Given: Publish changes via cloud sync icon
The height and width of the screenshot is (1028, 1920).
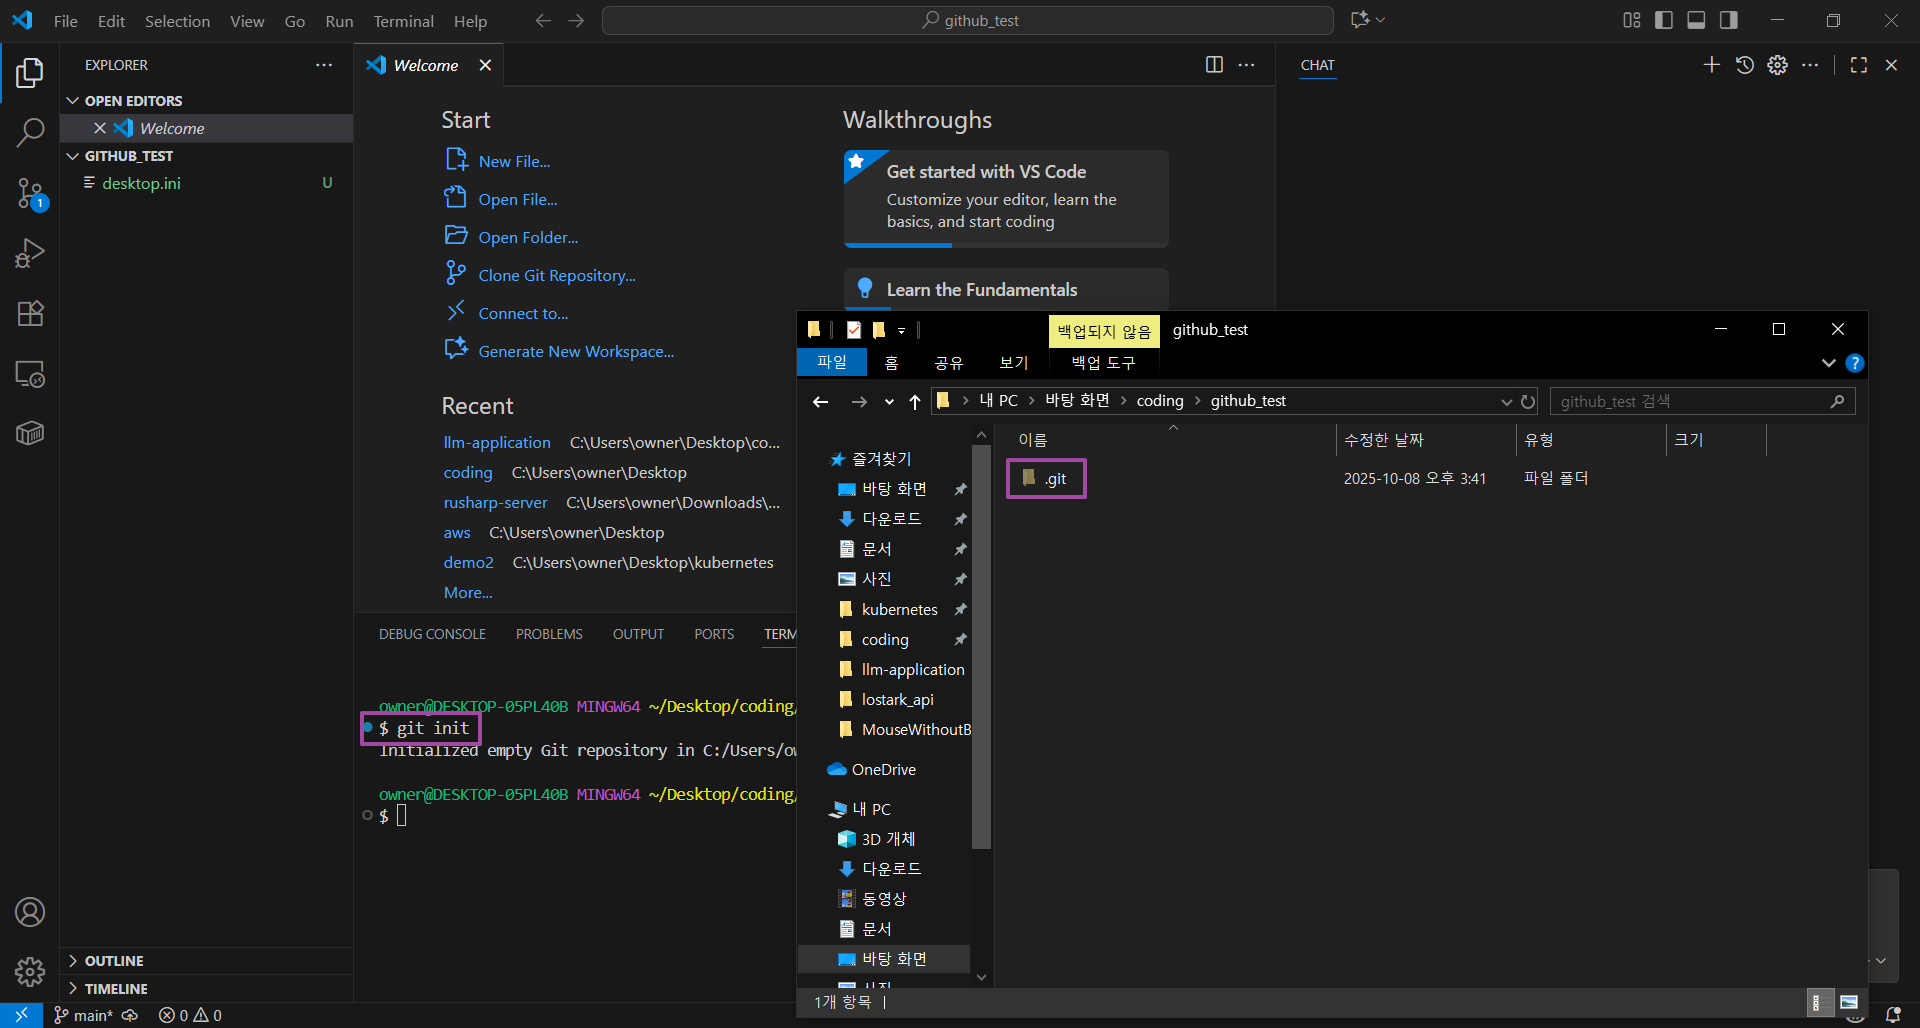Looking at the screenshot, I should (x=130, y=1015).
